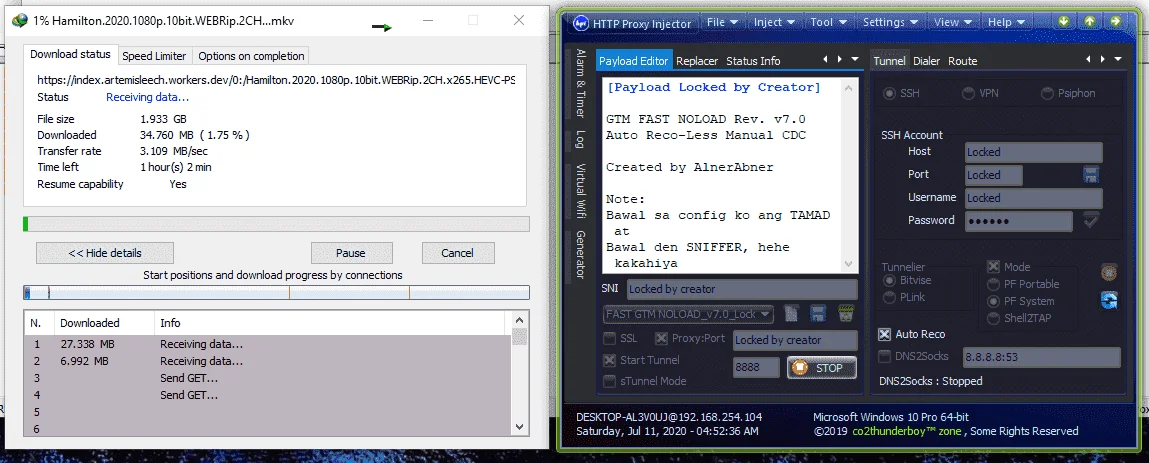Toggle the Mode checkbox
Screen dimensions: 1149x463
tap(994, 267)
